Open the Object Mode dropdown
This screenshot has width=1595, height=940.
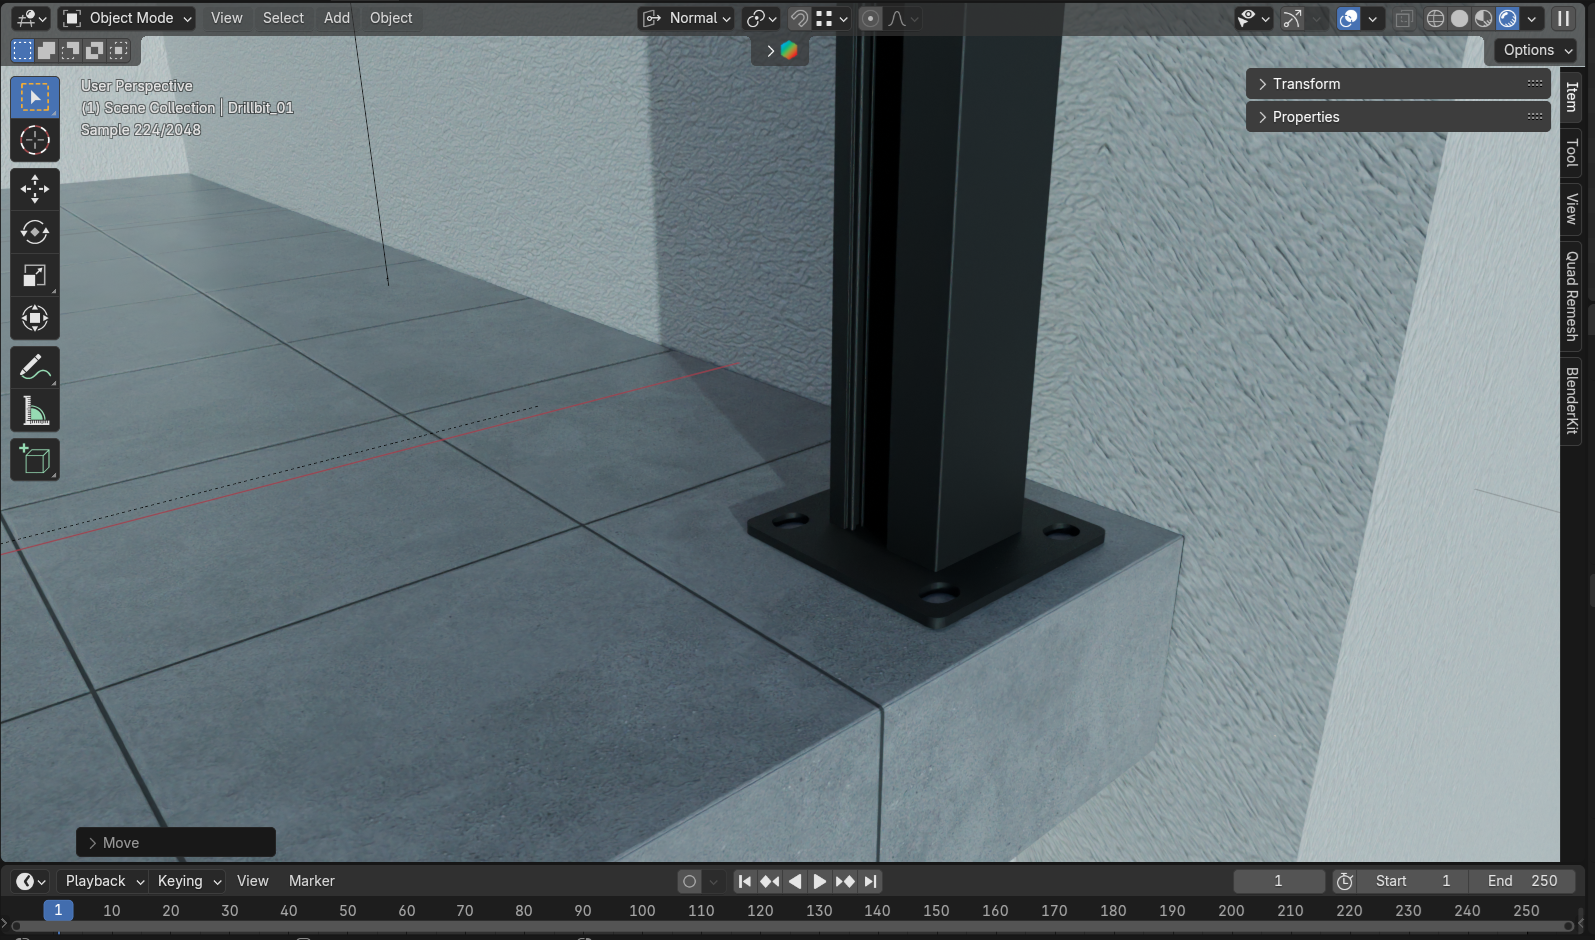pyautogui.click(x=127, y=18)
